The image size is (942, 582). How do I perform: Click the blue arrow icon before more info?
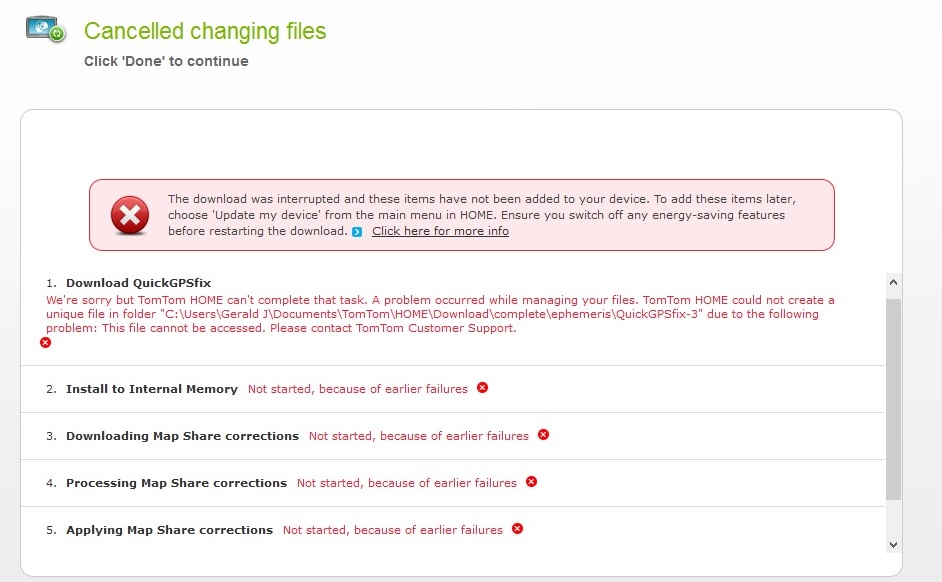click(357, 232)
